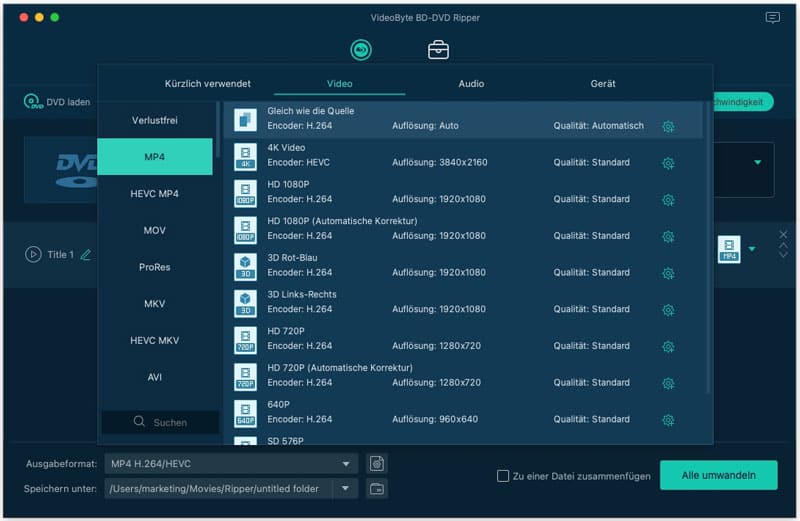
Task: Switch to the Audio tab
Action: click(x=471, y=84)
